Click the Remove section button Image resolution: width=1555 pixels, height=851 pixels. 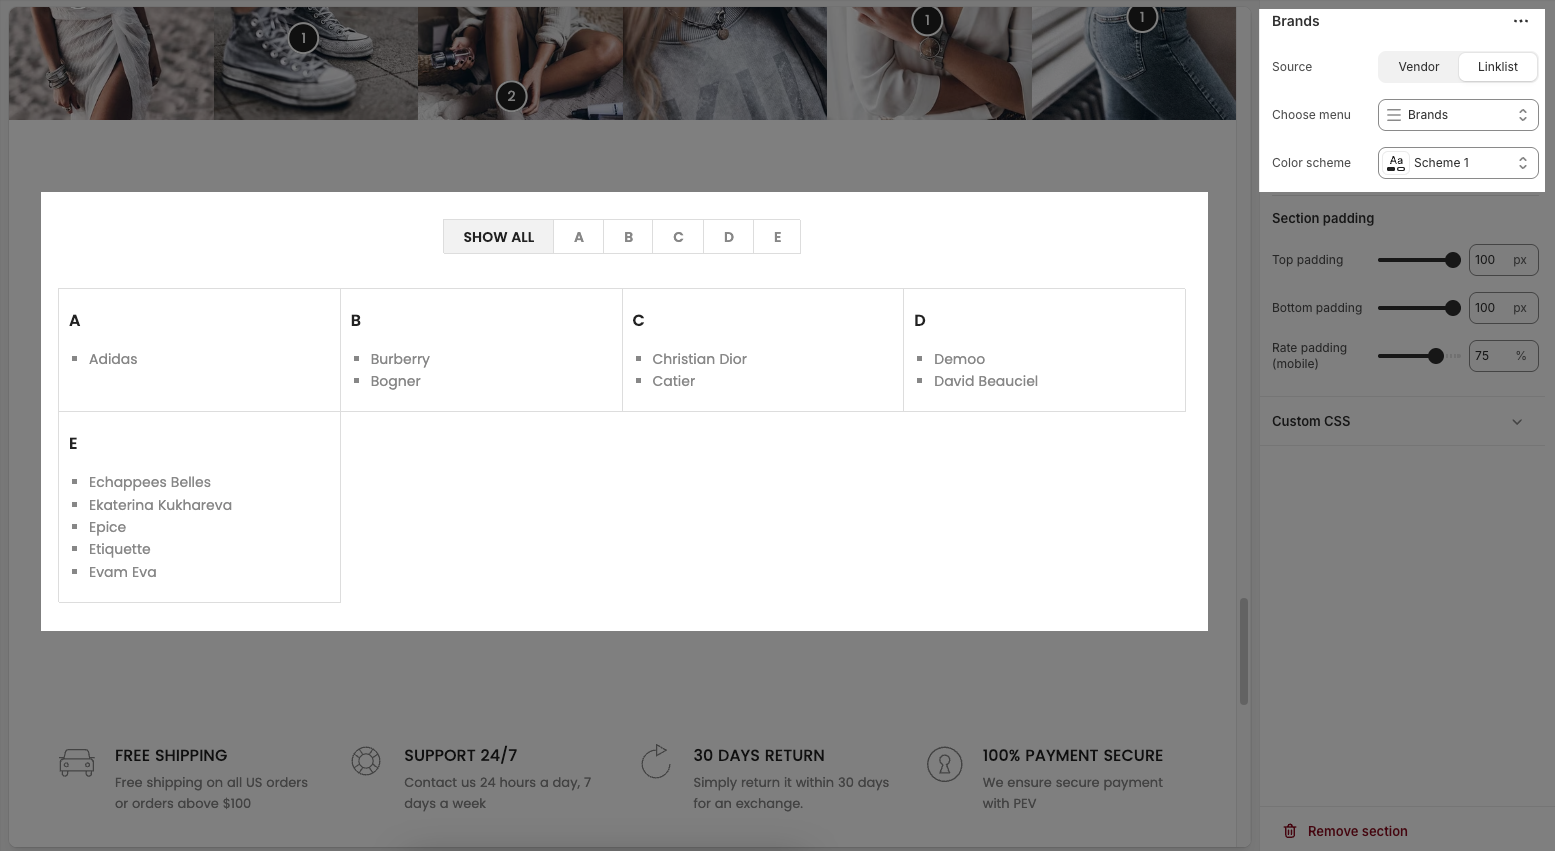click(1345, 831)
